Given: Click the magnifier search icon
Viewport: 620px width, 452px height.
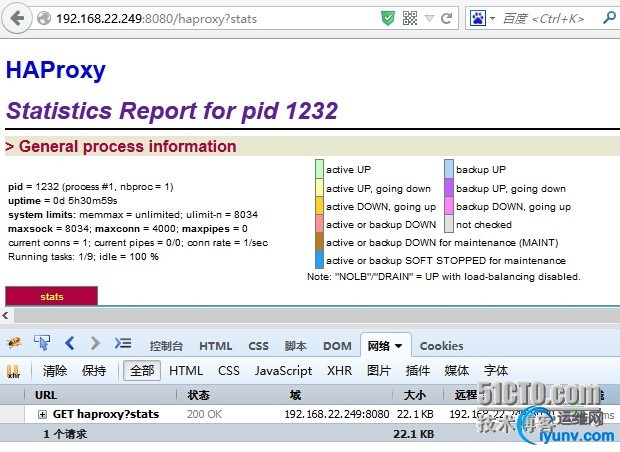Looking at the screenshot, I should [x=610, y=17].
